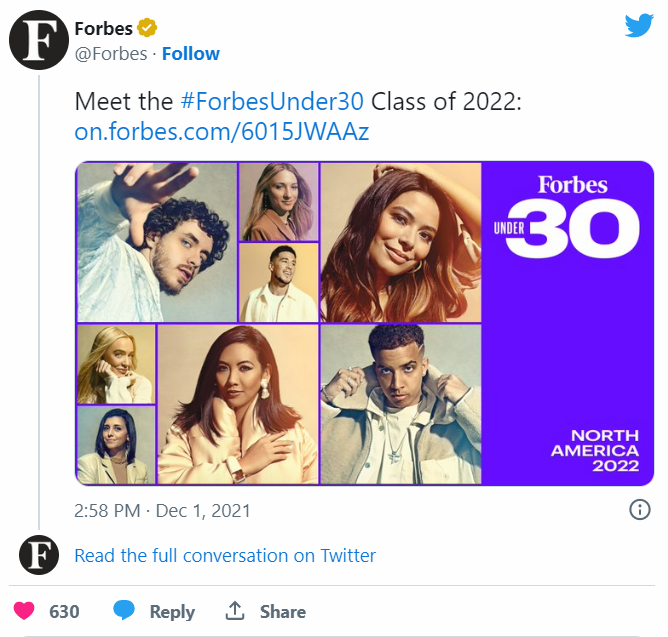Open portrait of woman with long auburn hair
Viewport: 668px width, 637px height.
click(400, 241)
